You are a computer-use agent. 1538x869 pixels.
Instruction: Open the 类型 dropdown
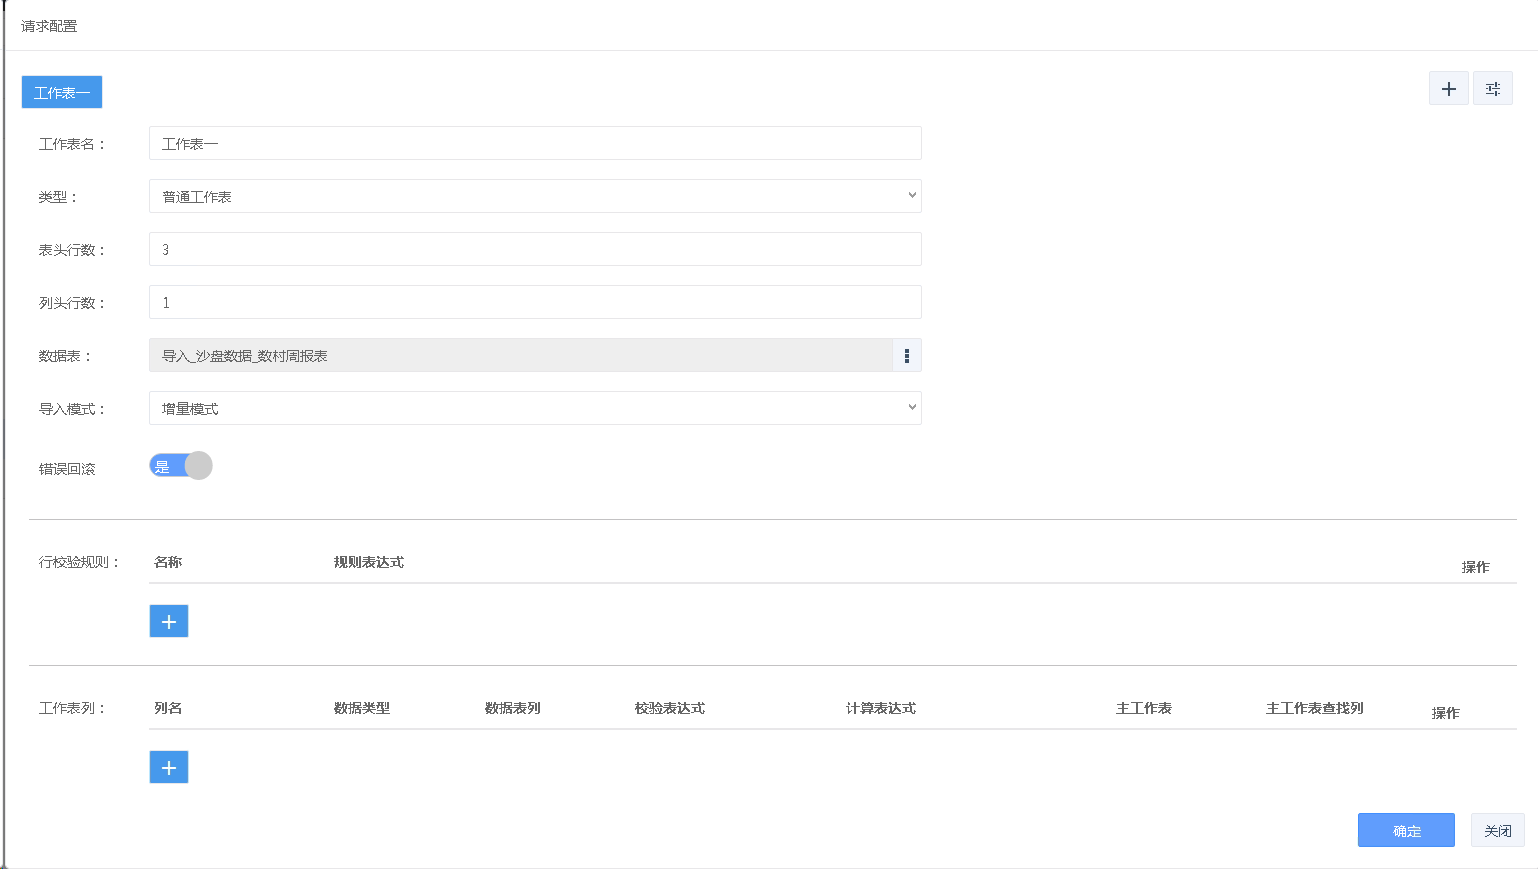point(535,197)
